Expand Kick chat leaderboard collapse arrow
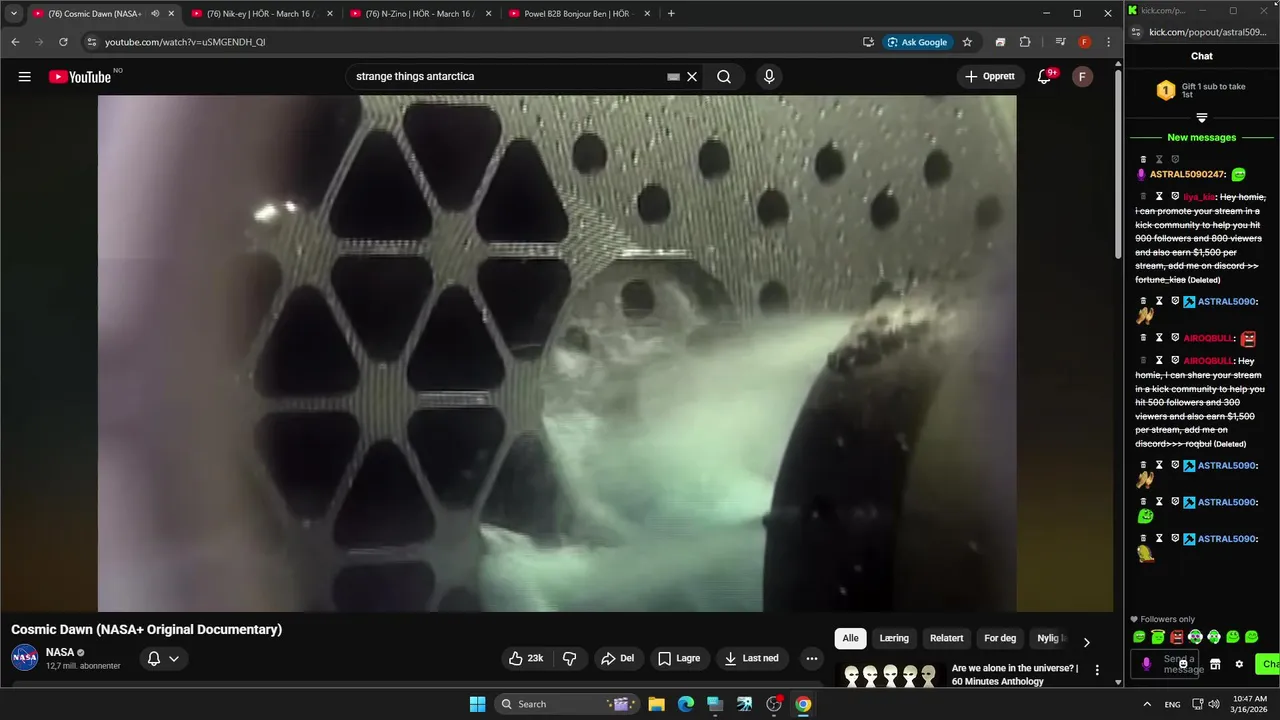1280x720 pixels. click(1202, 118)
